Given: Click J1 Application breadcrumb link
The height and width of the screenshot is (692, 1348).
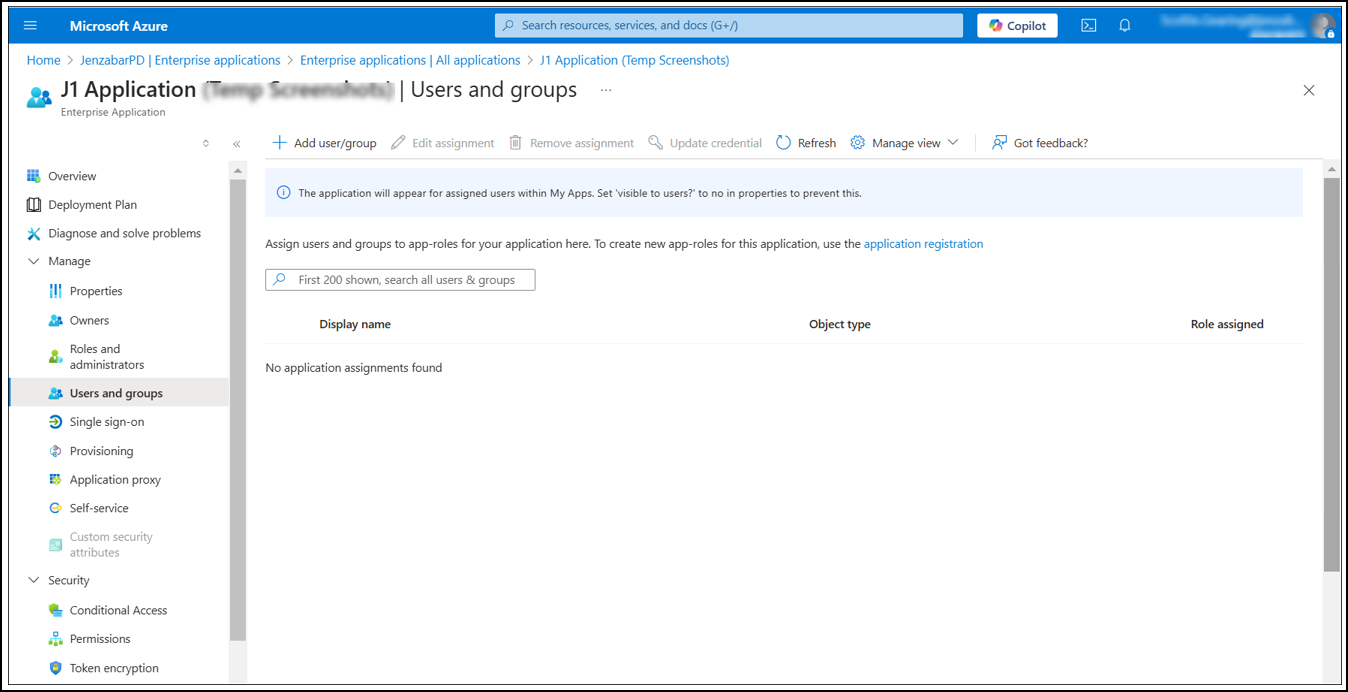Looking at the screenshot, I should pyautogui.click(x=634, y=60).
